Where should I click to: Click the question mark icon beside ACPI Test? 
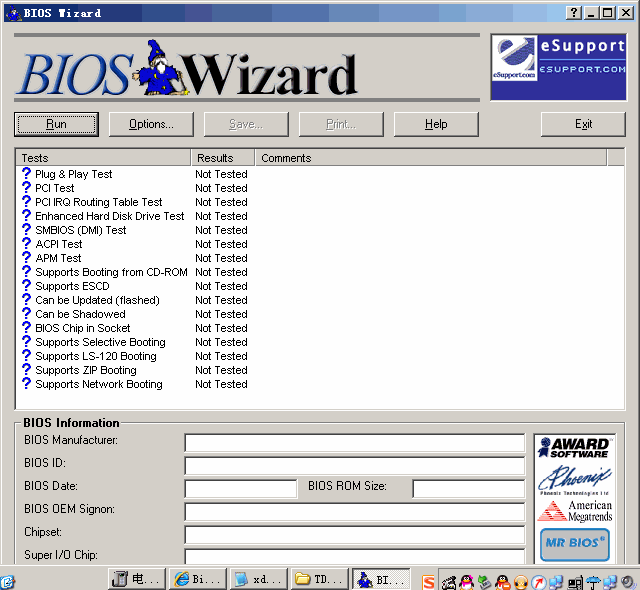[27, 244]
